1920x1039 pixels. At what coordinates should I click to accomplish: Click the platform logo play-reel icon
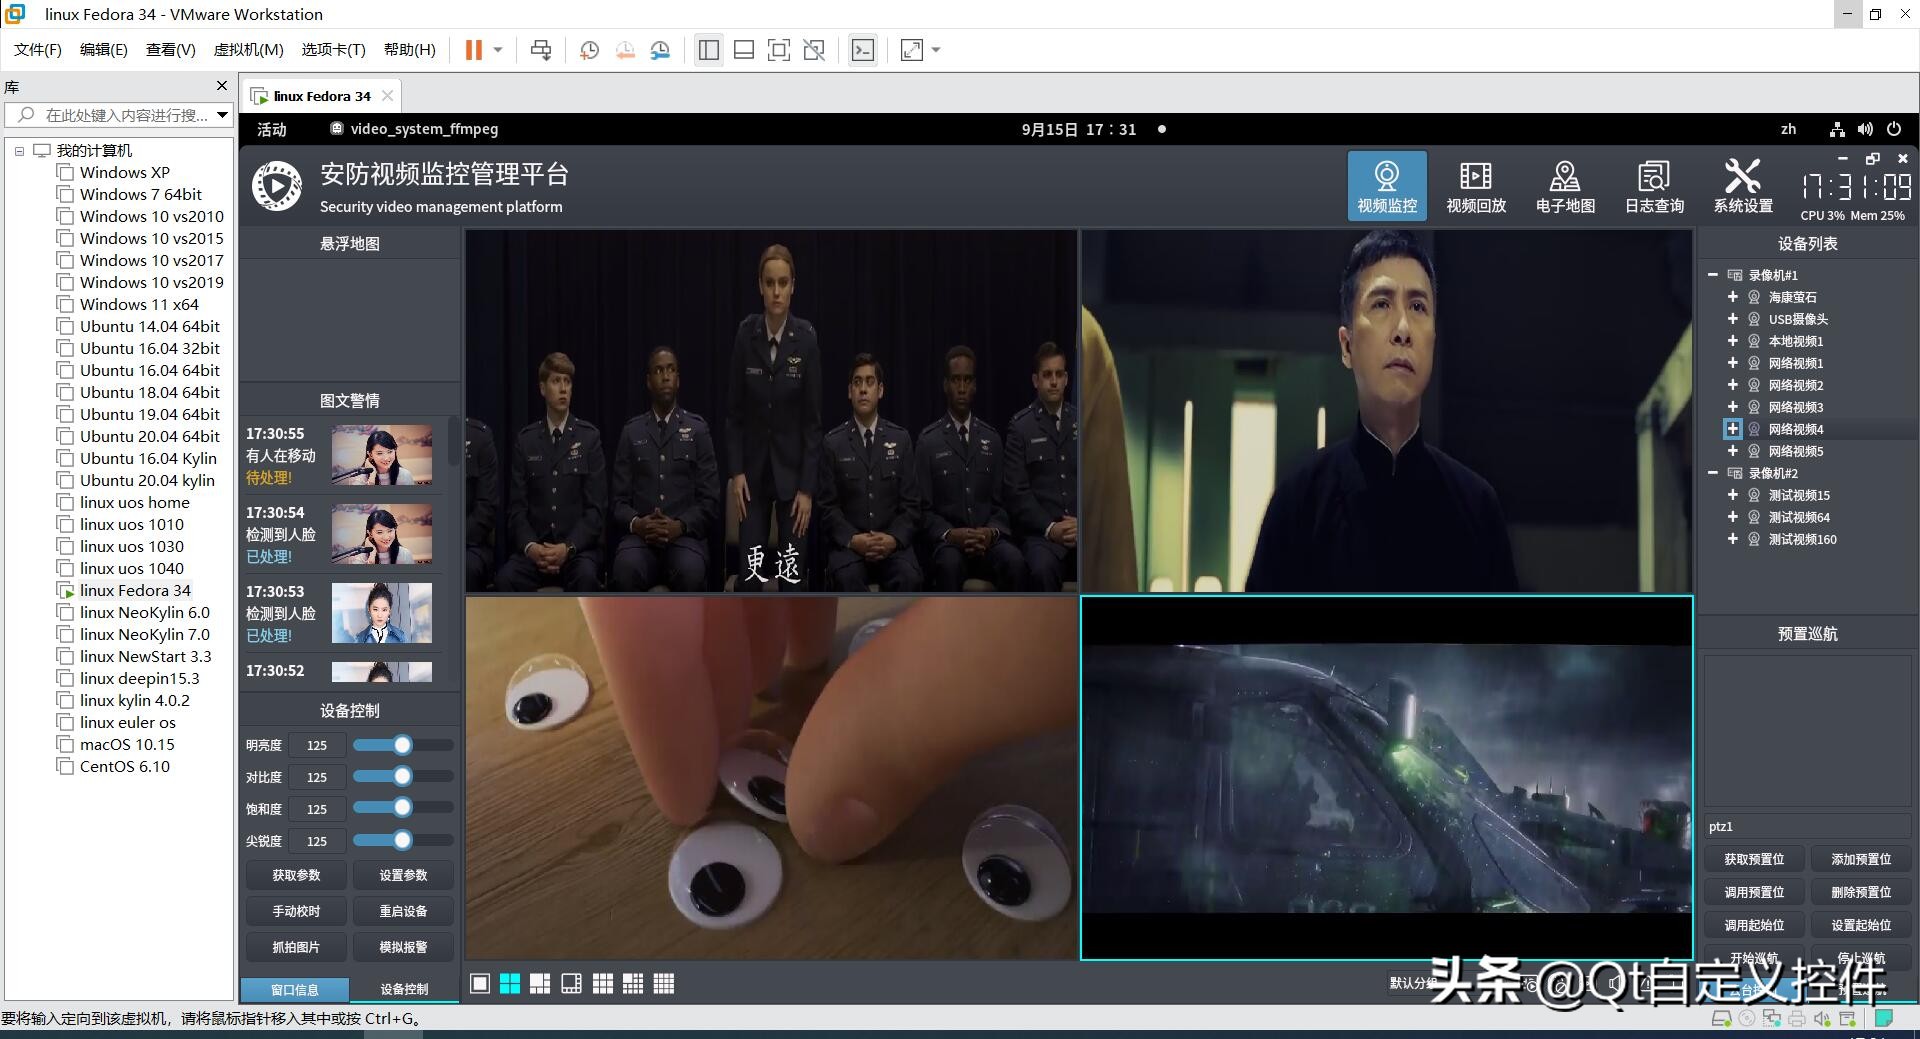coord(277,186)
